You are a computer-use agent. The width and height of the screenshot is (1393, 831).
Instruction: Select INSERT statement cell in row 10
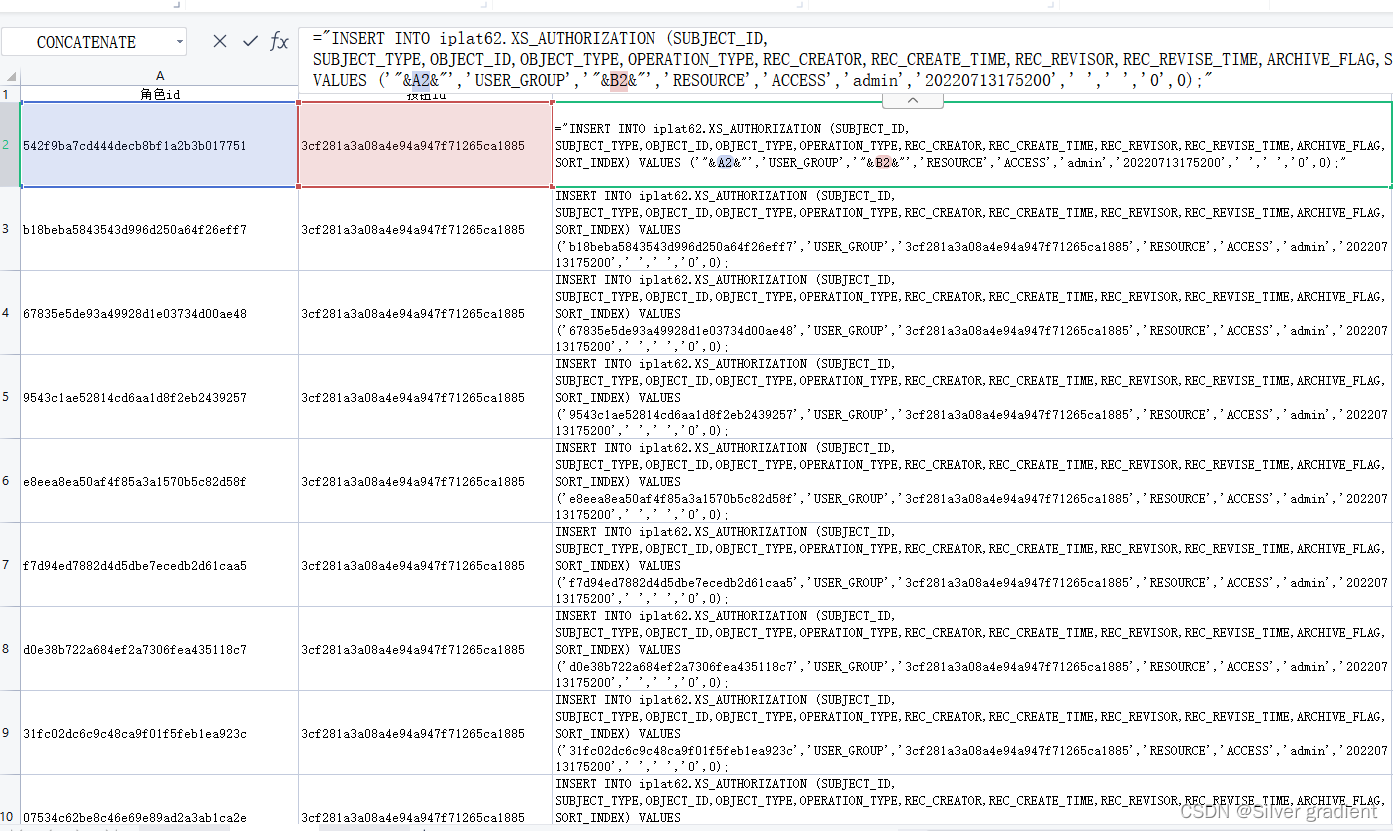(972, 801)
